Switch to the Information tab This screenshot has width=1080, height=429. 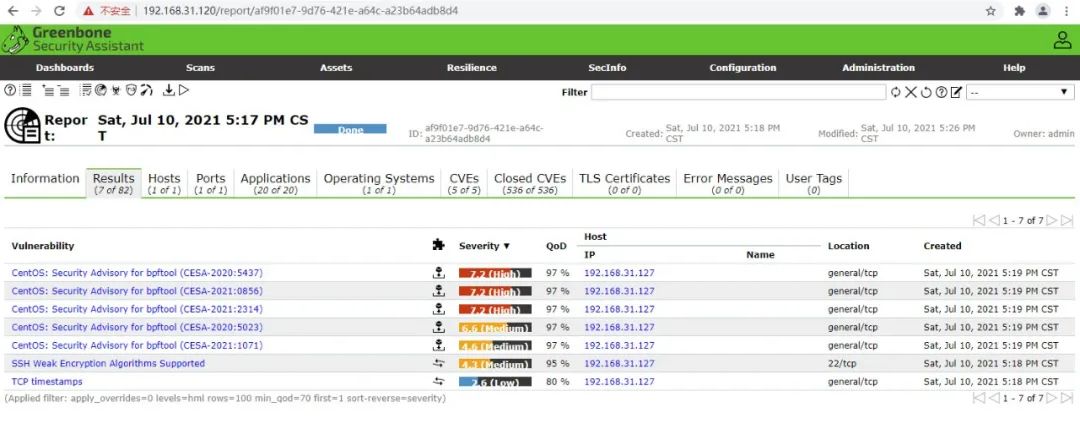45,179
